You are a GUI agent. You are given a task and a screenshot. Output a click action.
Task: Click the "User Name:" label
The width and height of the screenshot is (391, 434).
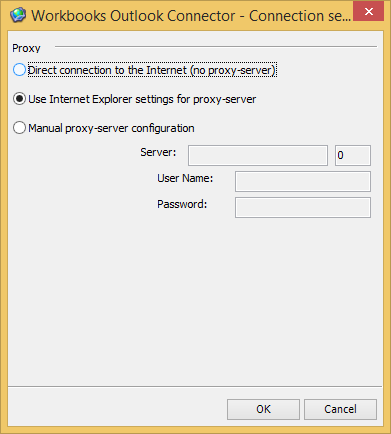185,178
